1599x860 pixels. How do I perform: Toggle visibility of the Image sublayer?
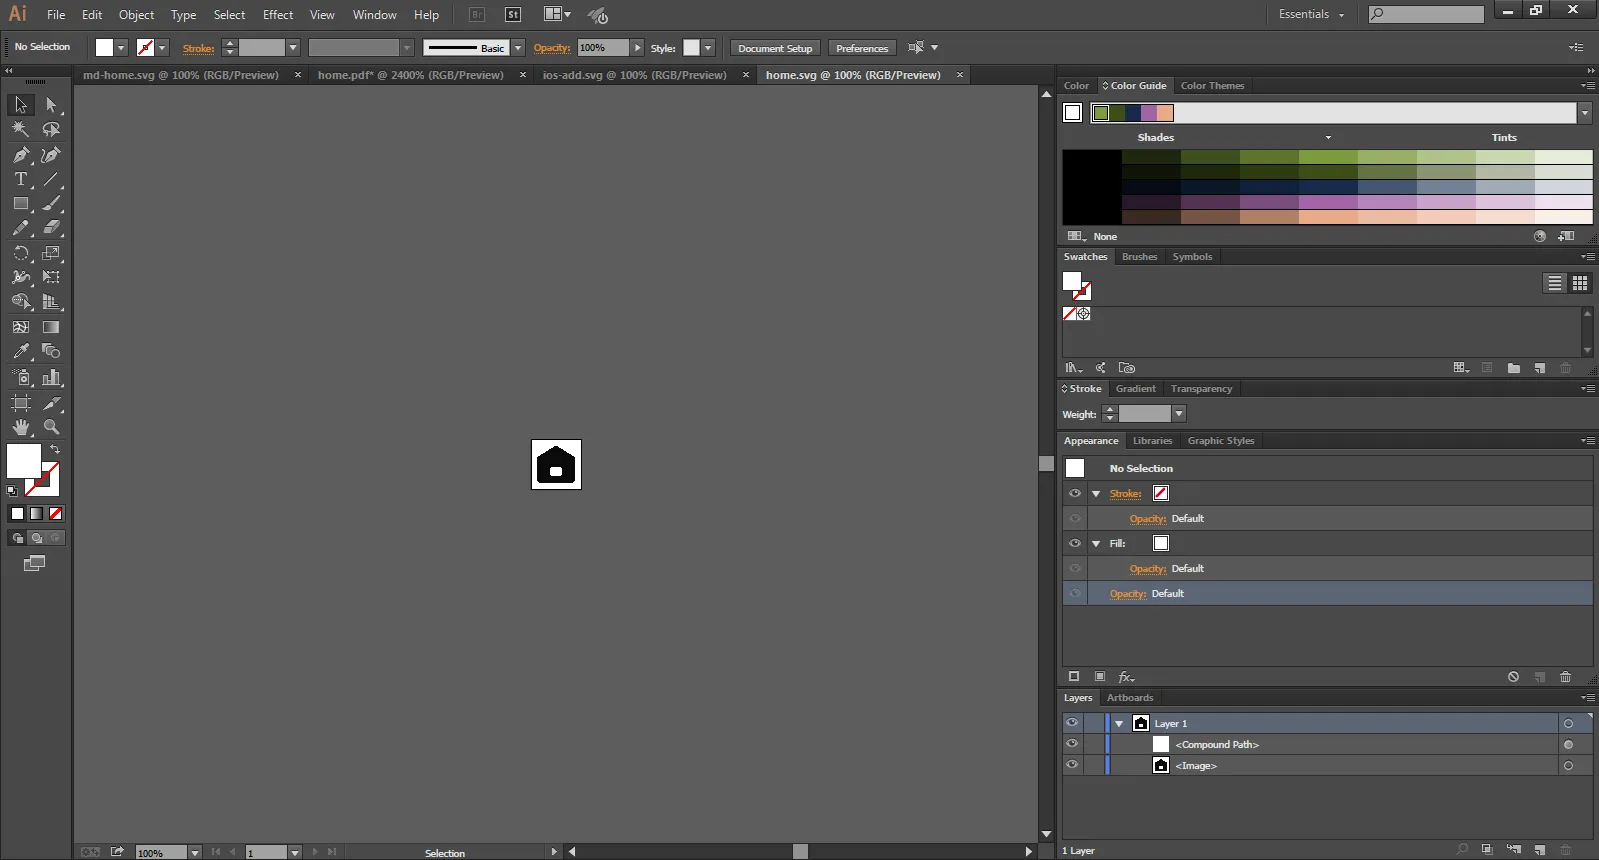click(1072, 765)
